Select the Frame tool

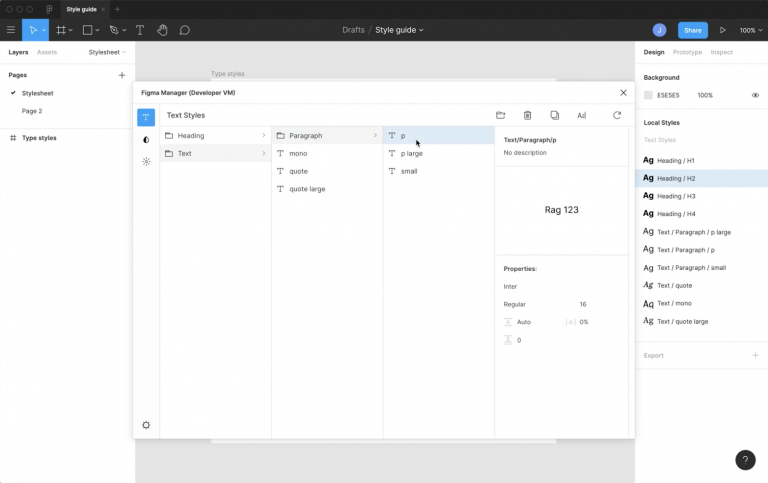click(61, 30)
